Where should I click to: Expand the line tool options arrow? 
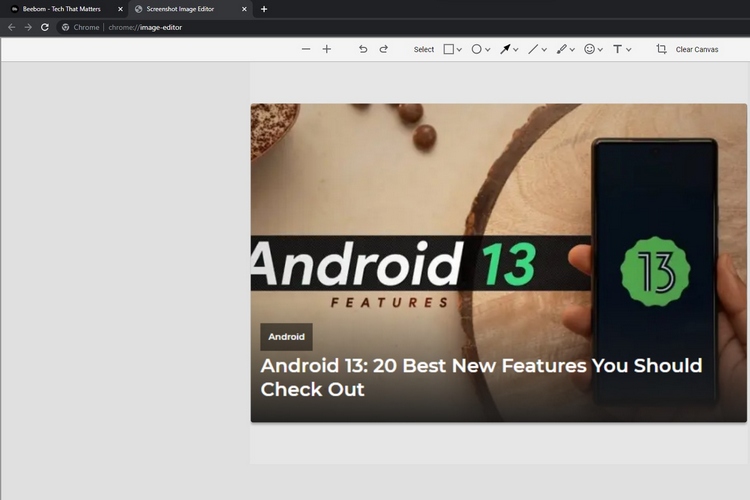point(544,49)
